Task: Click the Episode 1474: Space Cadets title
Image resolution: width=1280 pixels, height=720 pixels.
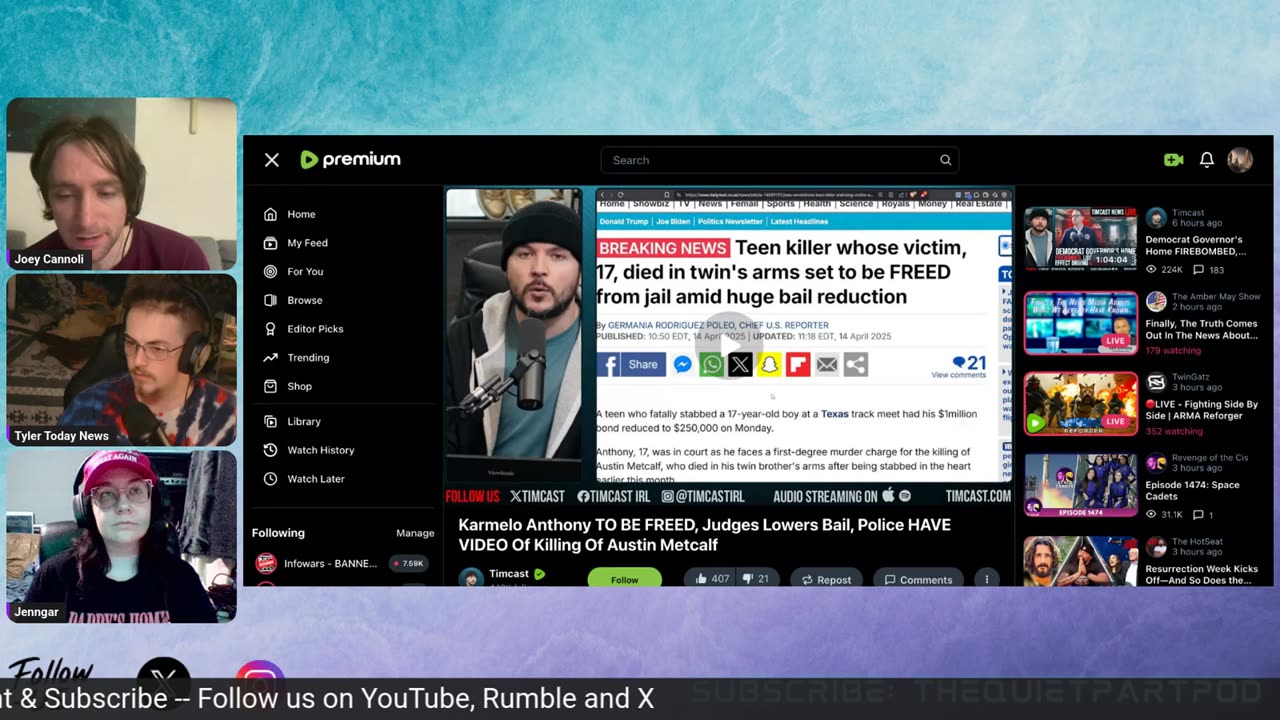Action: click(1193, 491)
